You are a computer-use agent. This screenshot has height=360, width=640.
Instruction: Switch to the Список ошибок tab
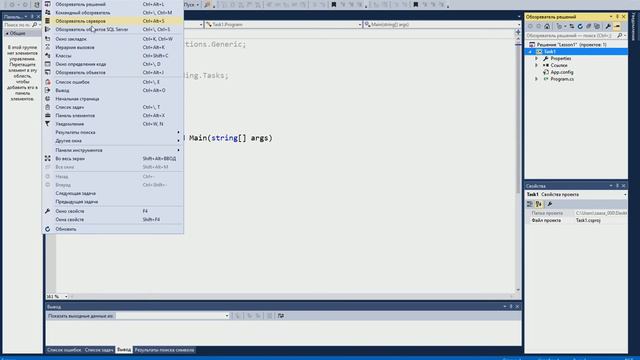point(64,350)
